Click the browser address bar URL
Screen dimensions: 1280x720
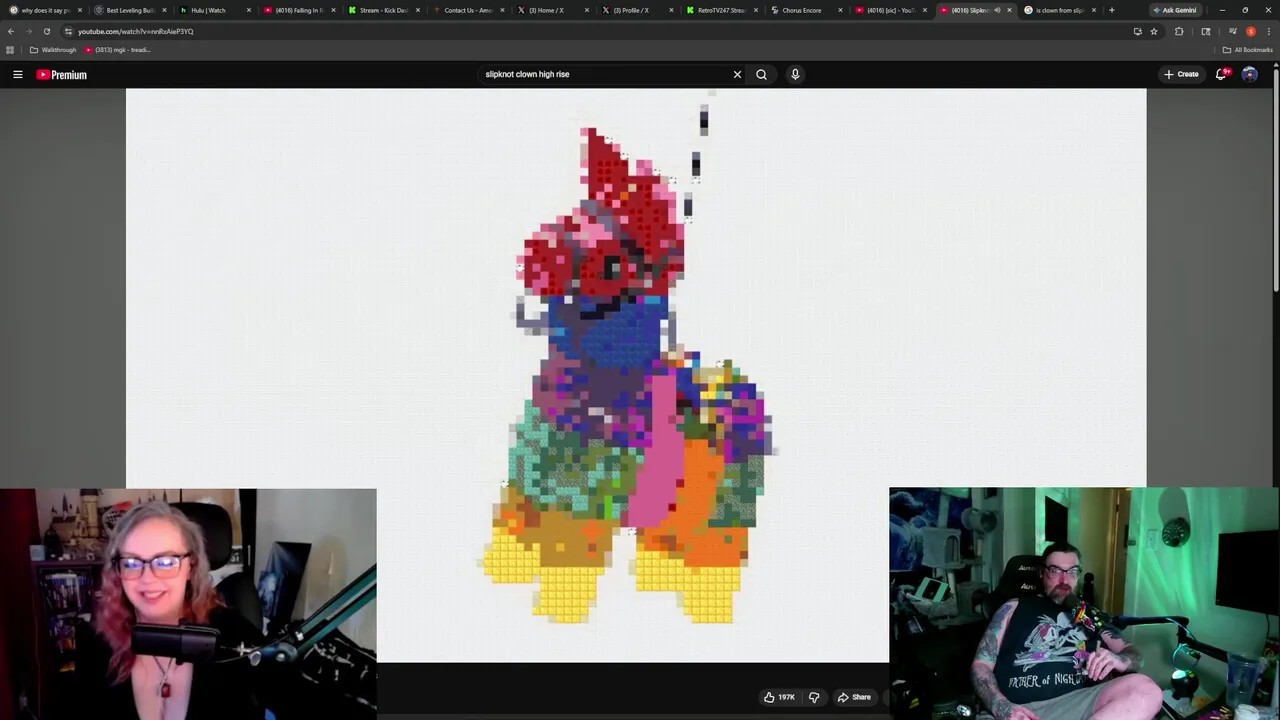pyautogui.click(x=136, y=31)
